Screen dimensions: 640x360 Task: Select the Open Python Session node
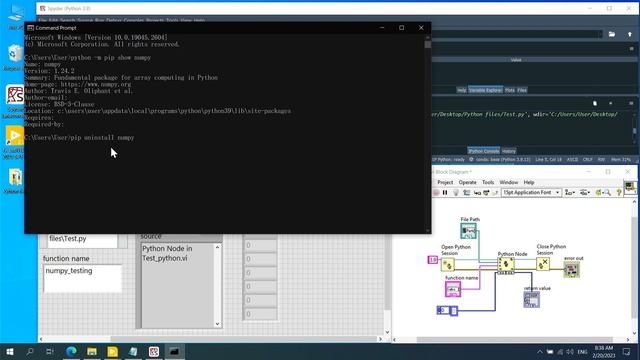click(448, 264)
